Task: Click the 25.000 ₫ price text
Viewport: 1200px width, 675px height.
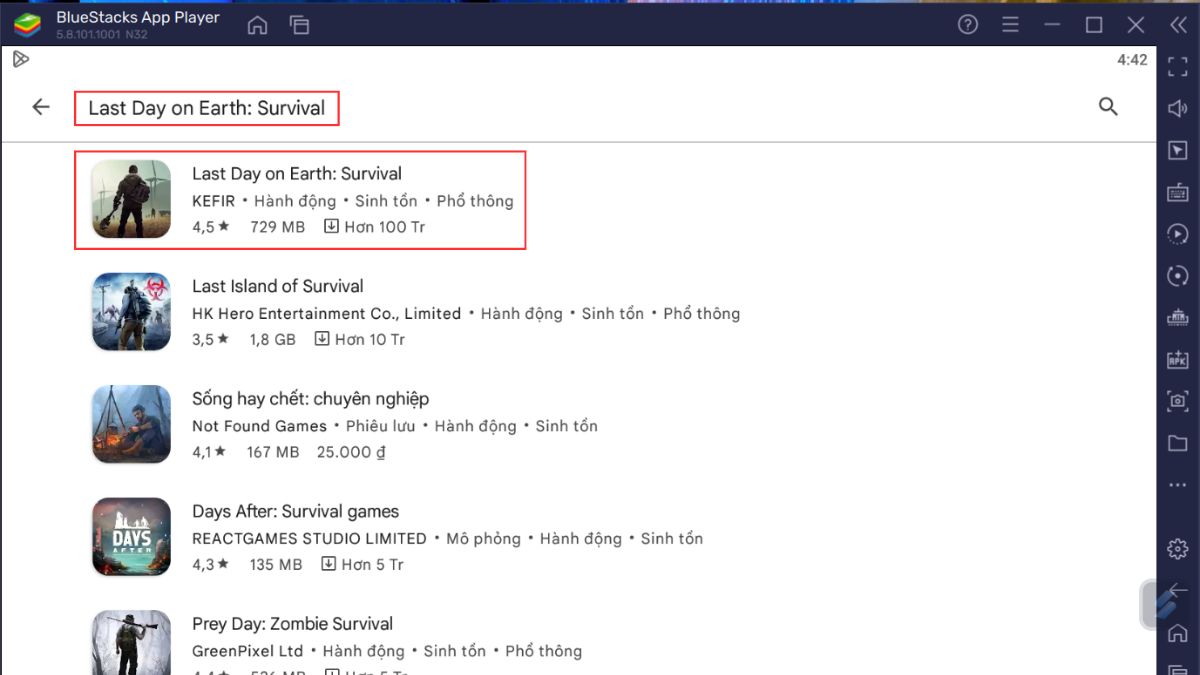Action: [x=352, y=452]
